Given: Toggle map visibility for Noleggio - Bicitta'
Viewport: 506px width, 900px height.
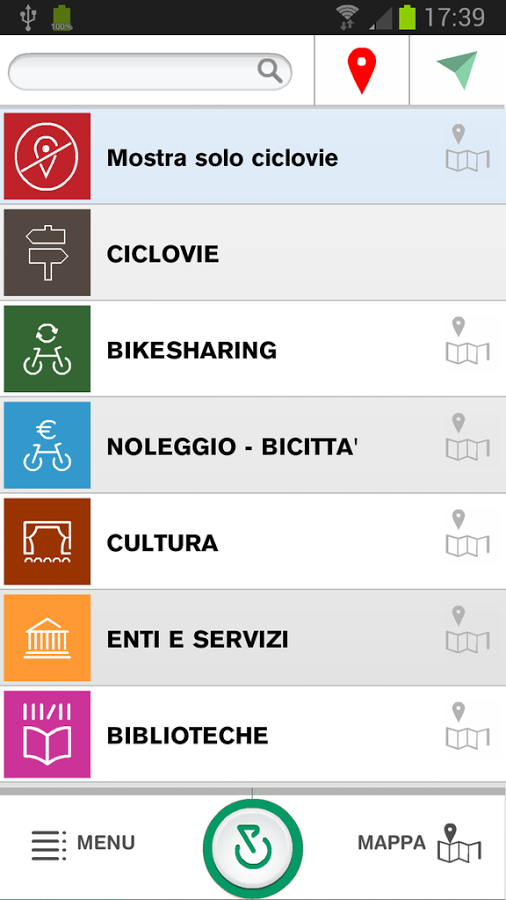Looking at the screenshot, I should click(467, 437).
